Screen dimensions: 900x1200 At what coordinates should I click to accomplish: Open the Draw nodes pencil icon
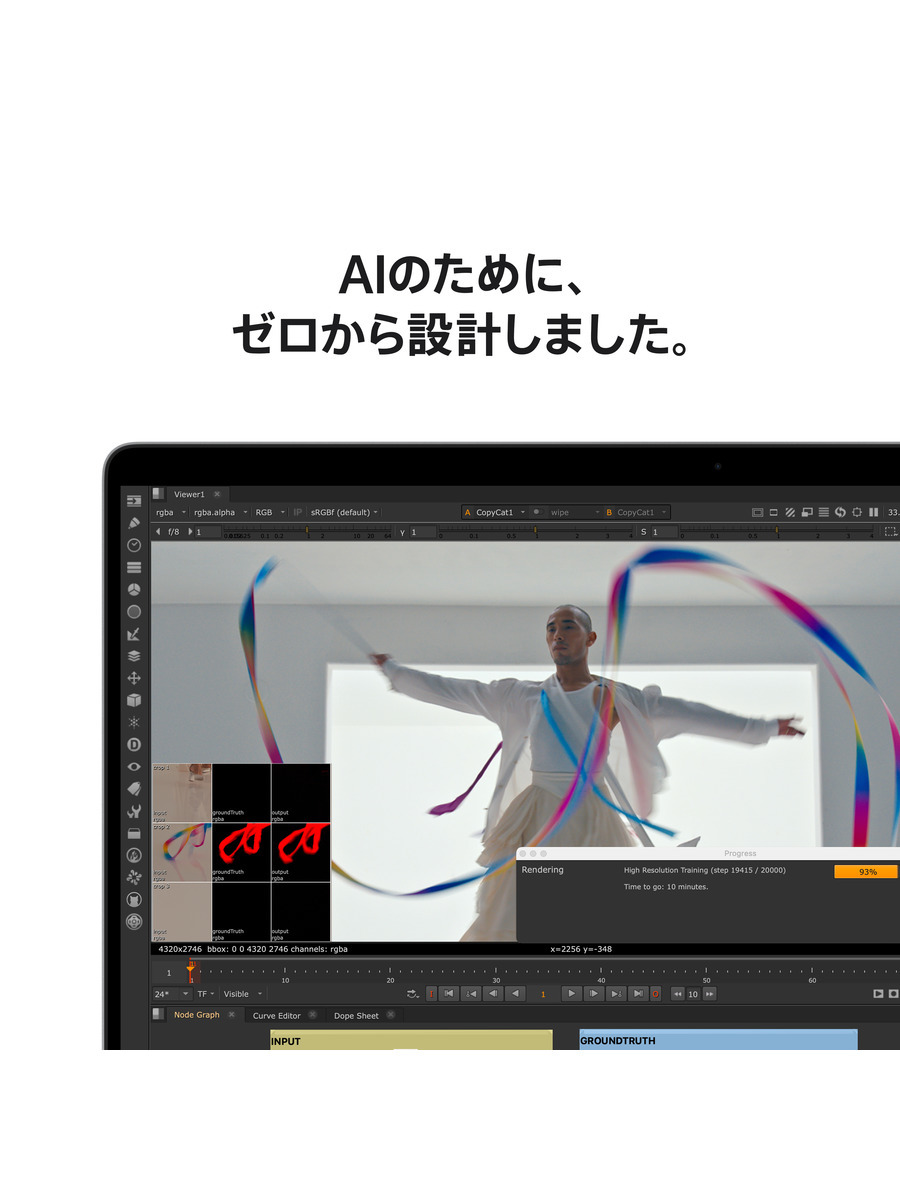coord(134,523)
